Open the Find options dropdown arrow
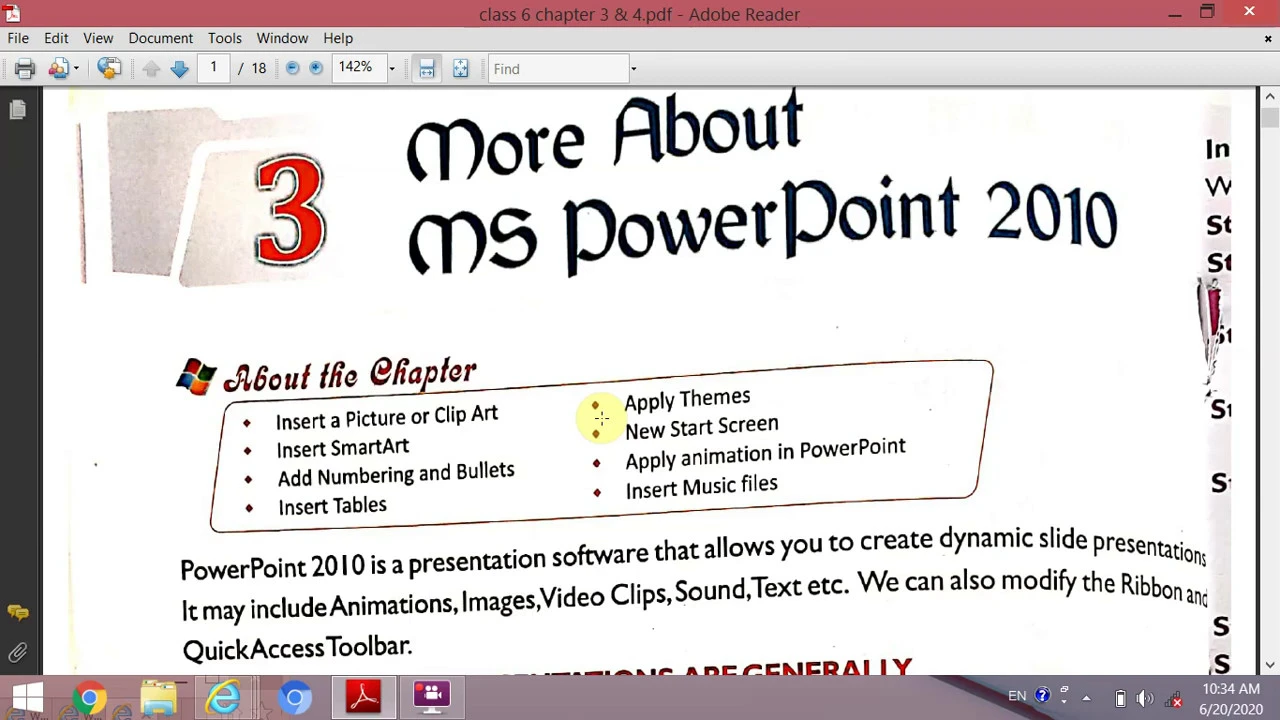The image size is (1280, 720). (633, 69)
